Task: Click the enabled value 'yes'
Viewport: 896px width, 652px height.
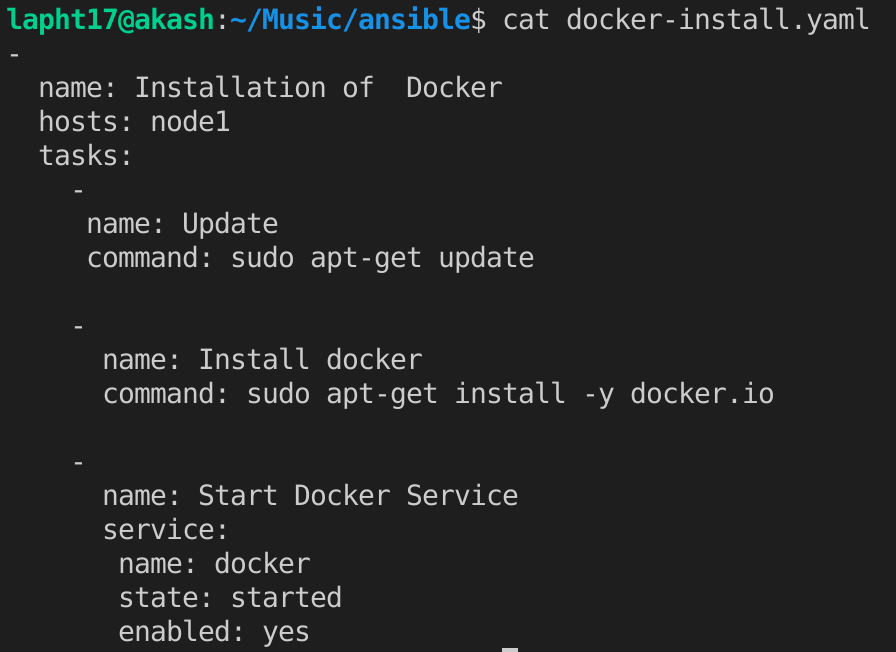Action: (286, 633)
